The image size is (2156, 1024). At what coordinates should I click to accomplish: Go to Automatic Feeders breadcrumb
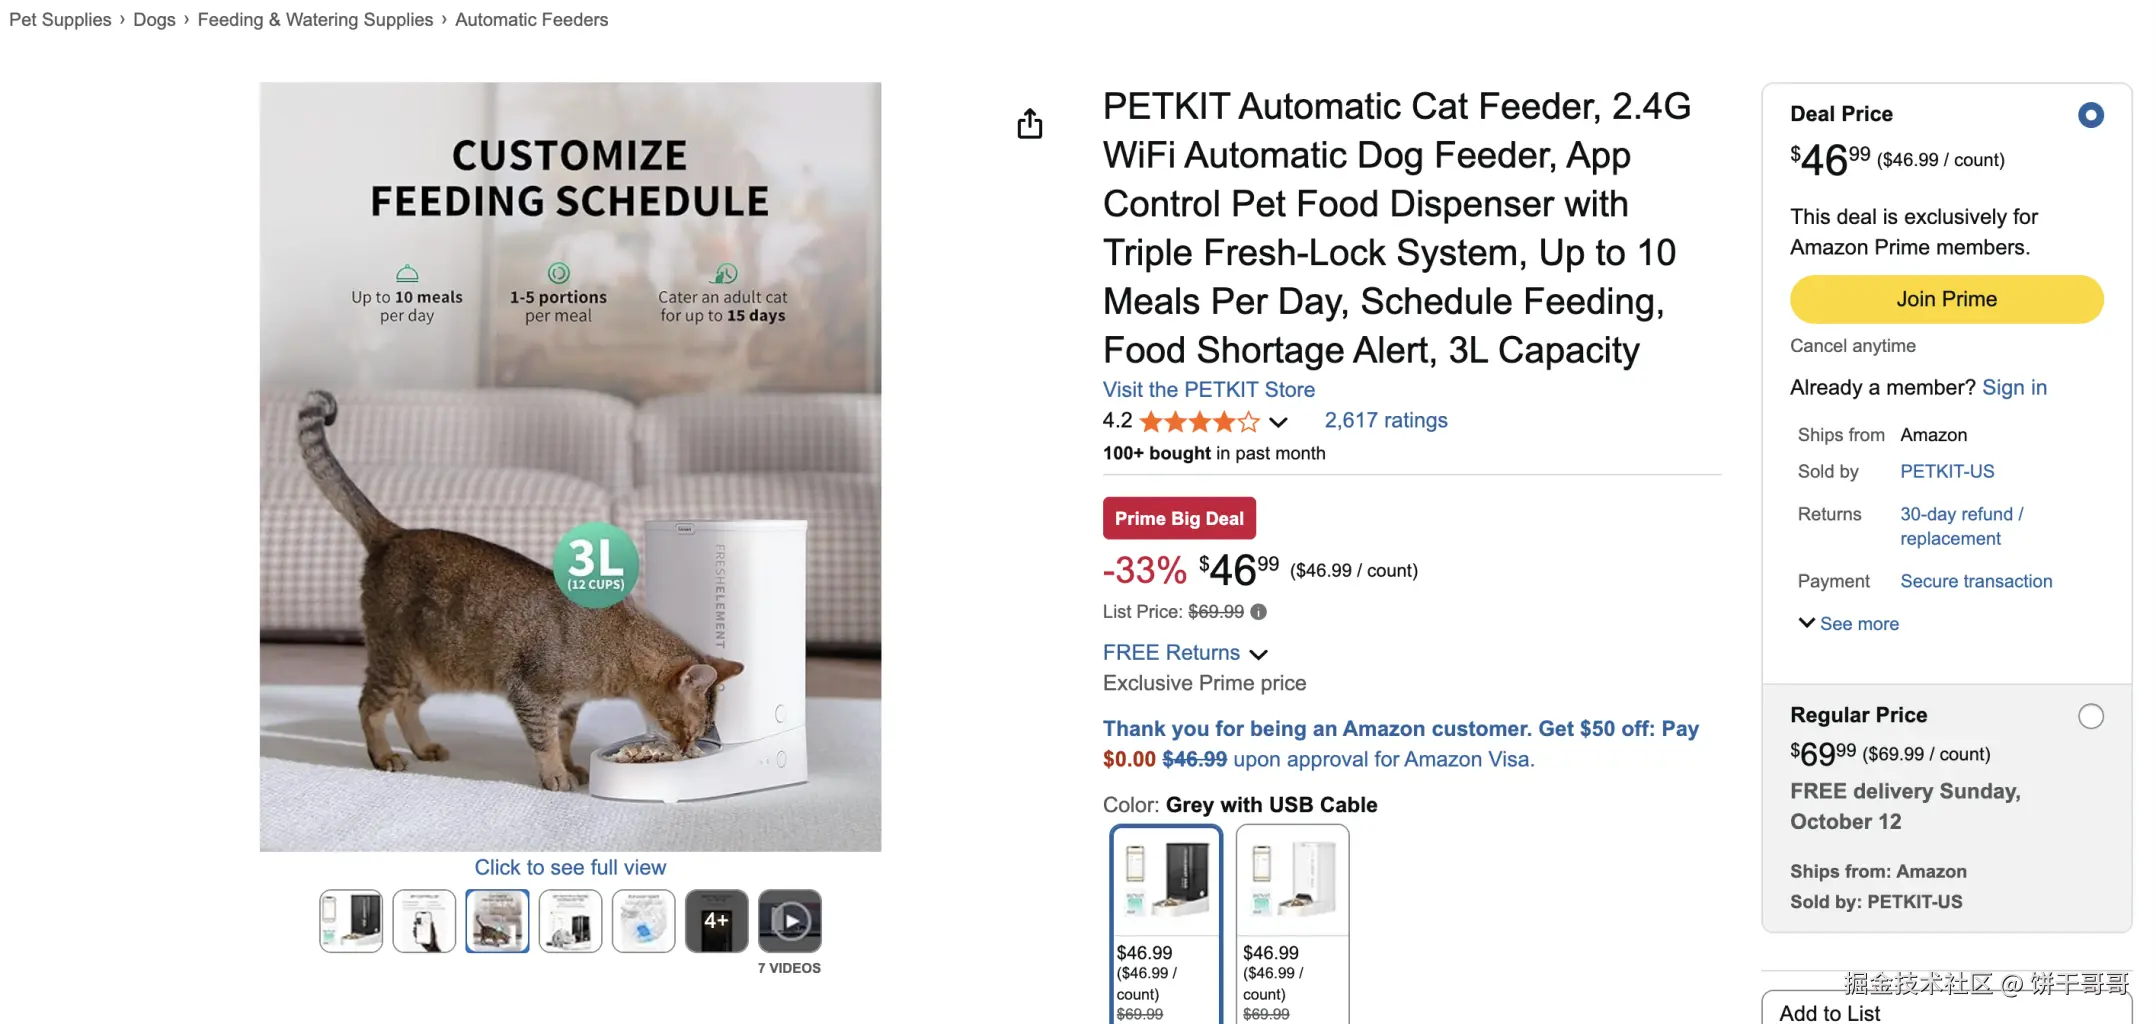(531, 20)
